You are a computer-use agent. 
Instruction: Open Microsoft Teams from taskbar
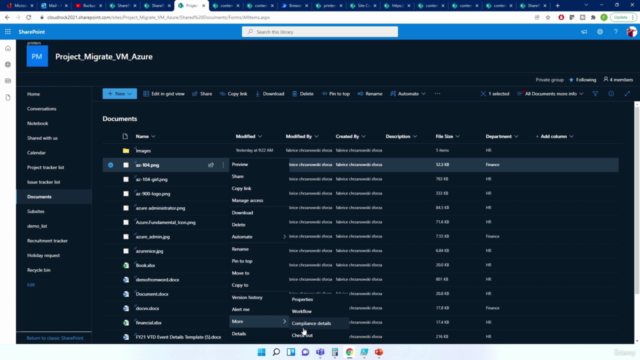(320, 352)
